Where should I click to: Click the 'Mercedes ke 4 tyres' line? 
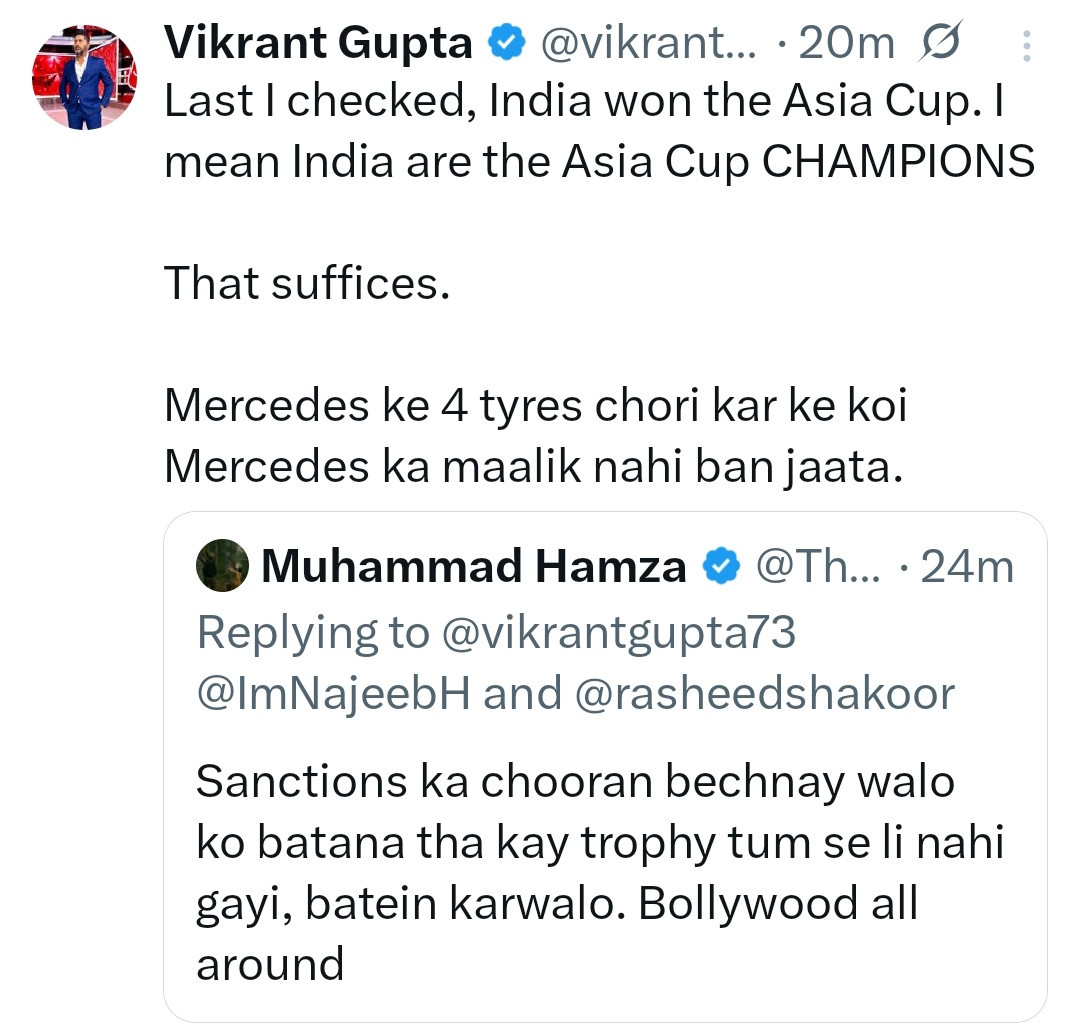[x=536, y=407]
